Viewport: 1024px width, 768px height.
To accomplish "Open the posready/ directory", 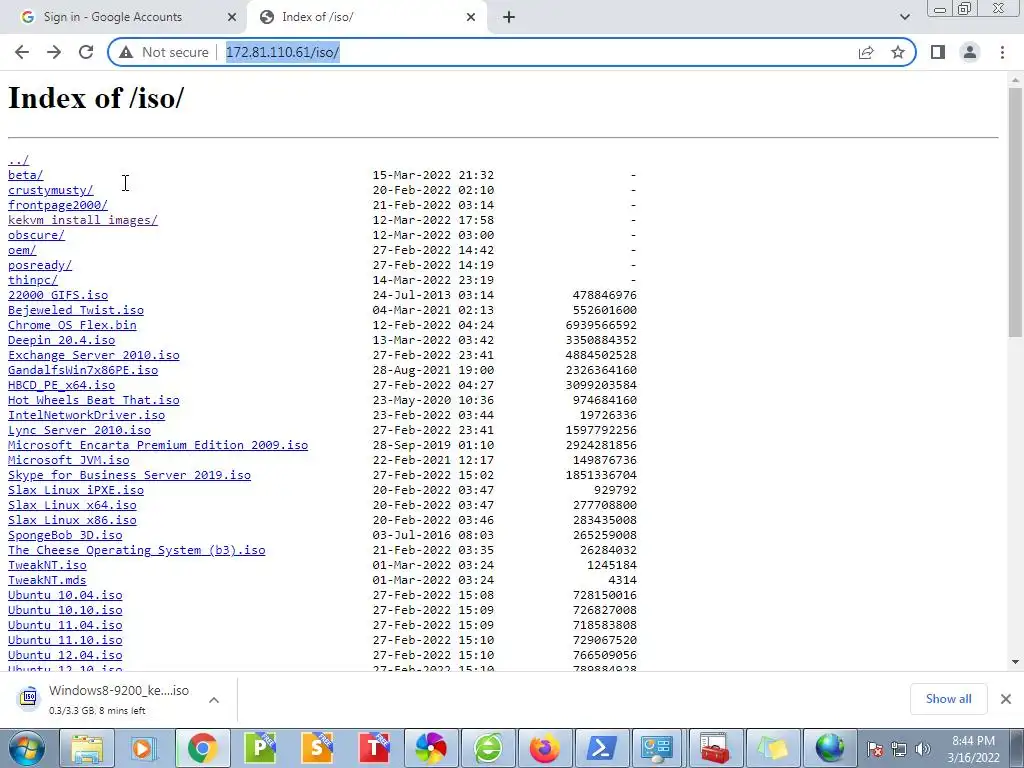I will [x=40, y=265].
